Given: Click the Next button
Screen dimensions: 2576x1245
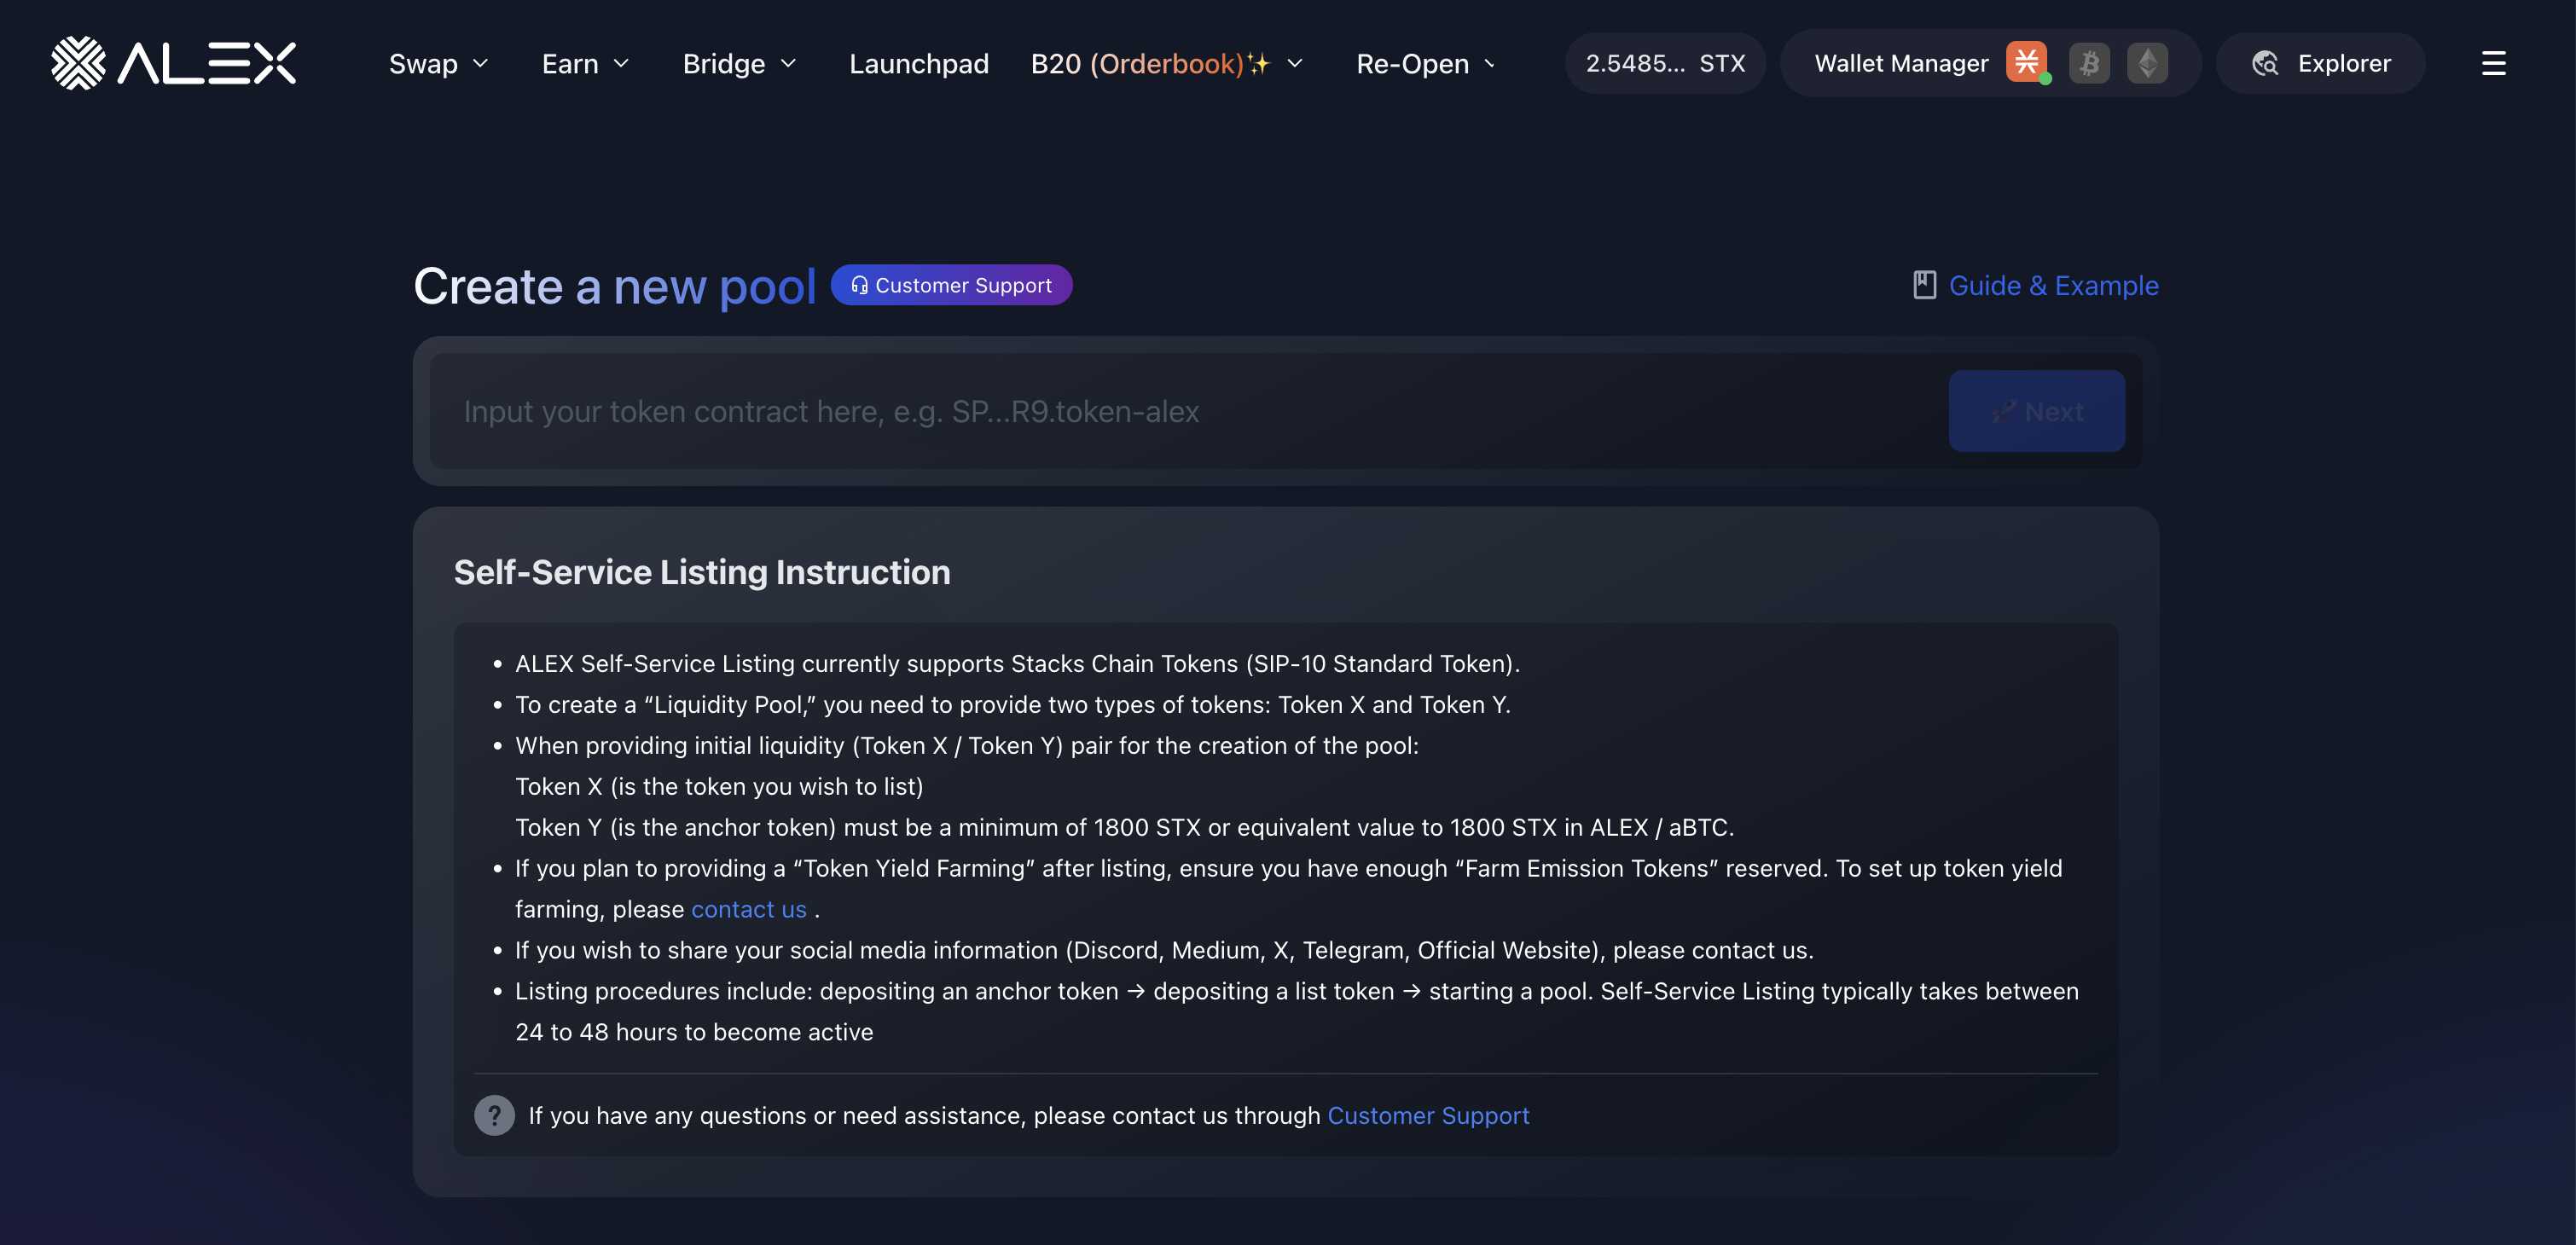Looking at the screenshot, I should (2037, 410).
